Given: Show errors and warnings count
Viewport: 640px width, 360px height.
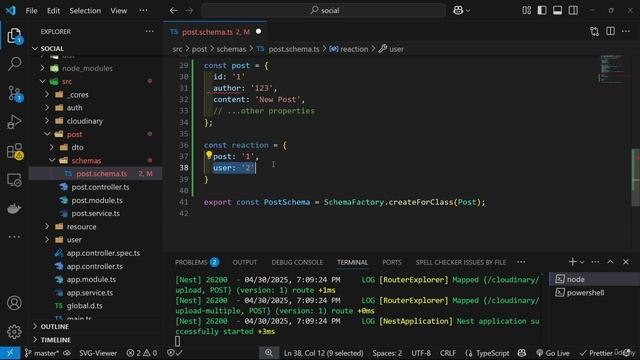Looking at the screenshot, I should [142, 353].
